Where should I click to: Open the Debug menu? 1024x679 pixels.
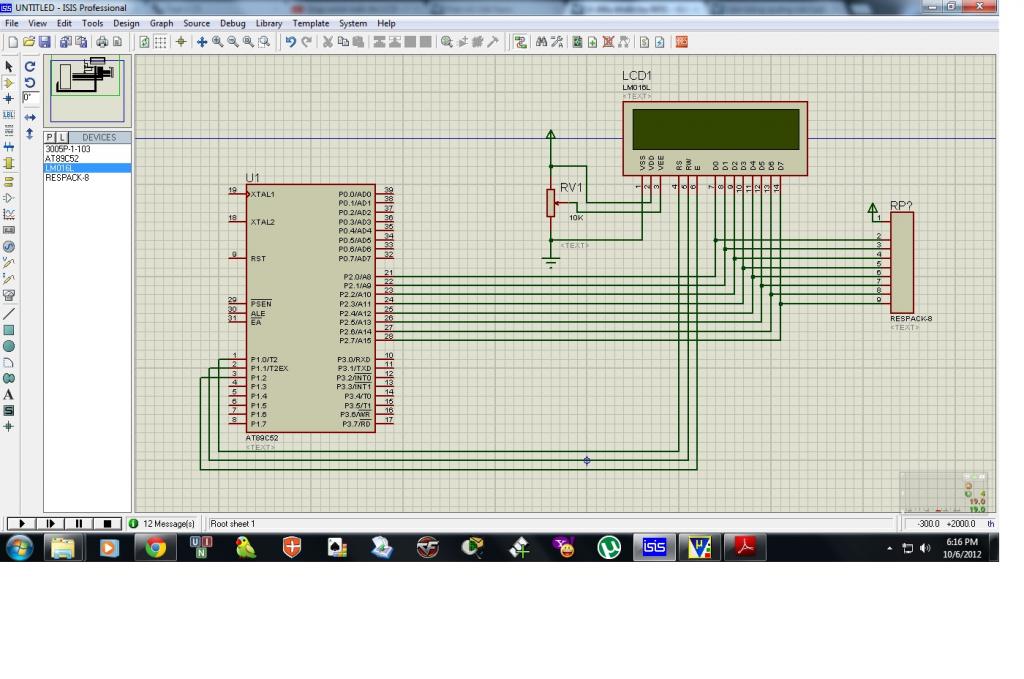click(231, 23)
